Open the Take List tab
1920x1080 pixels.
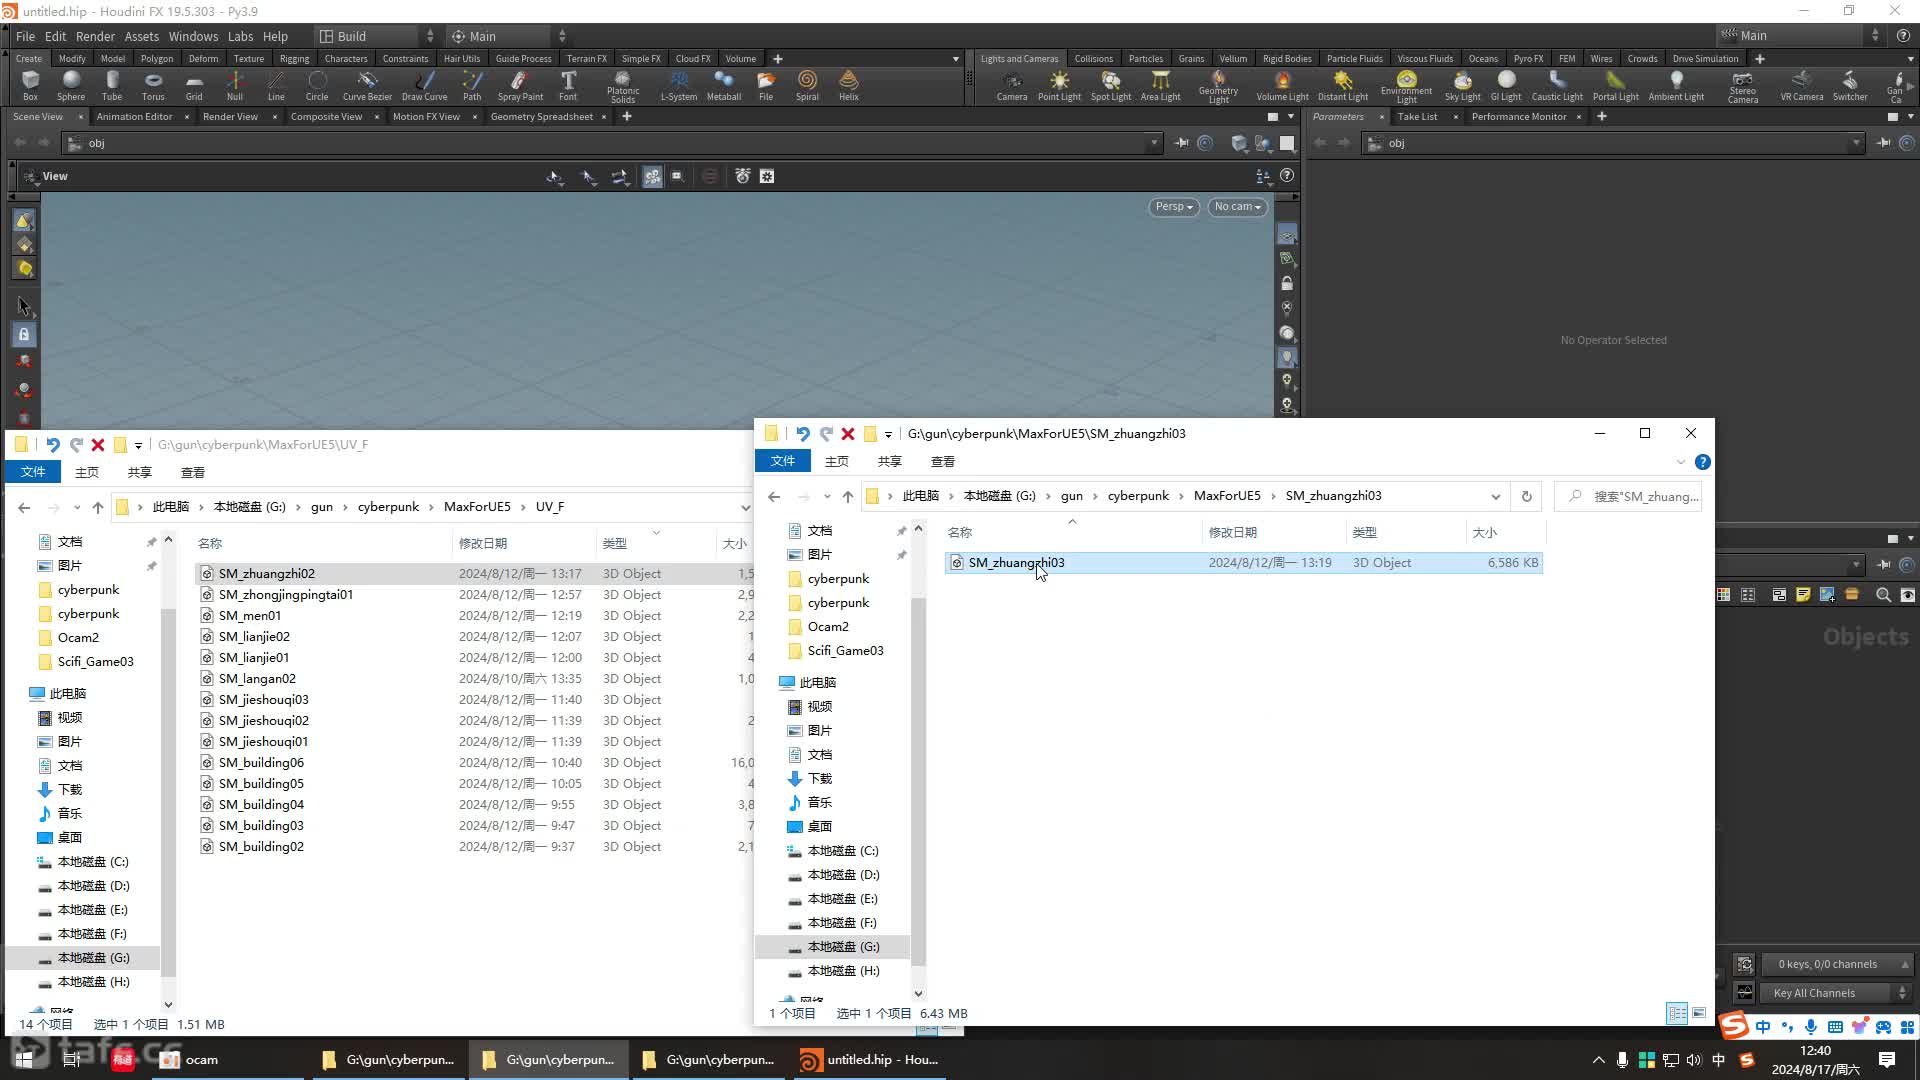click(x=1417, y=117)
